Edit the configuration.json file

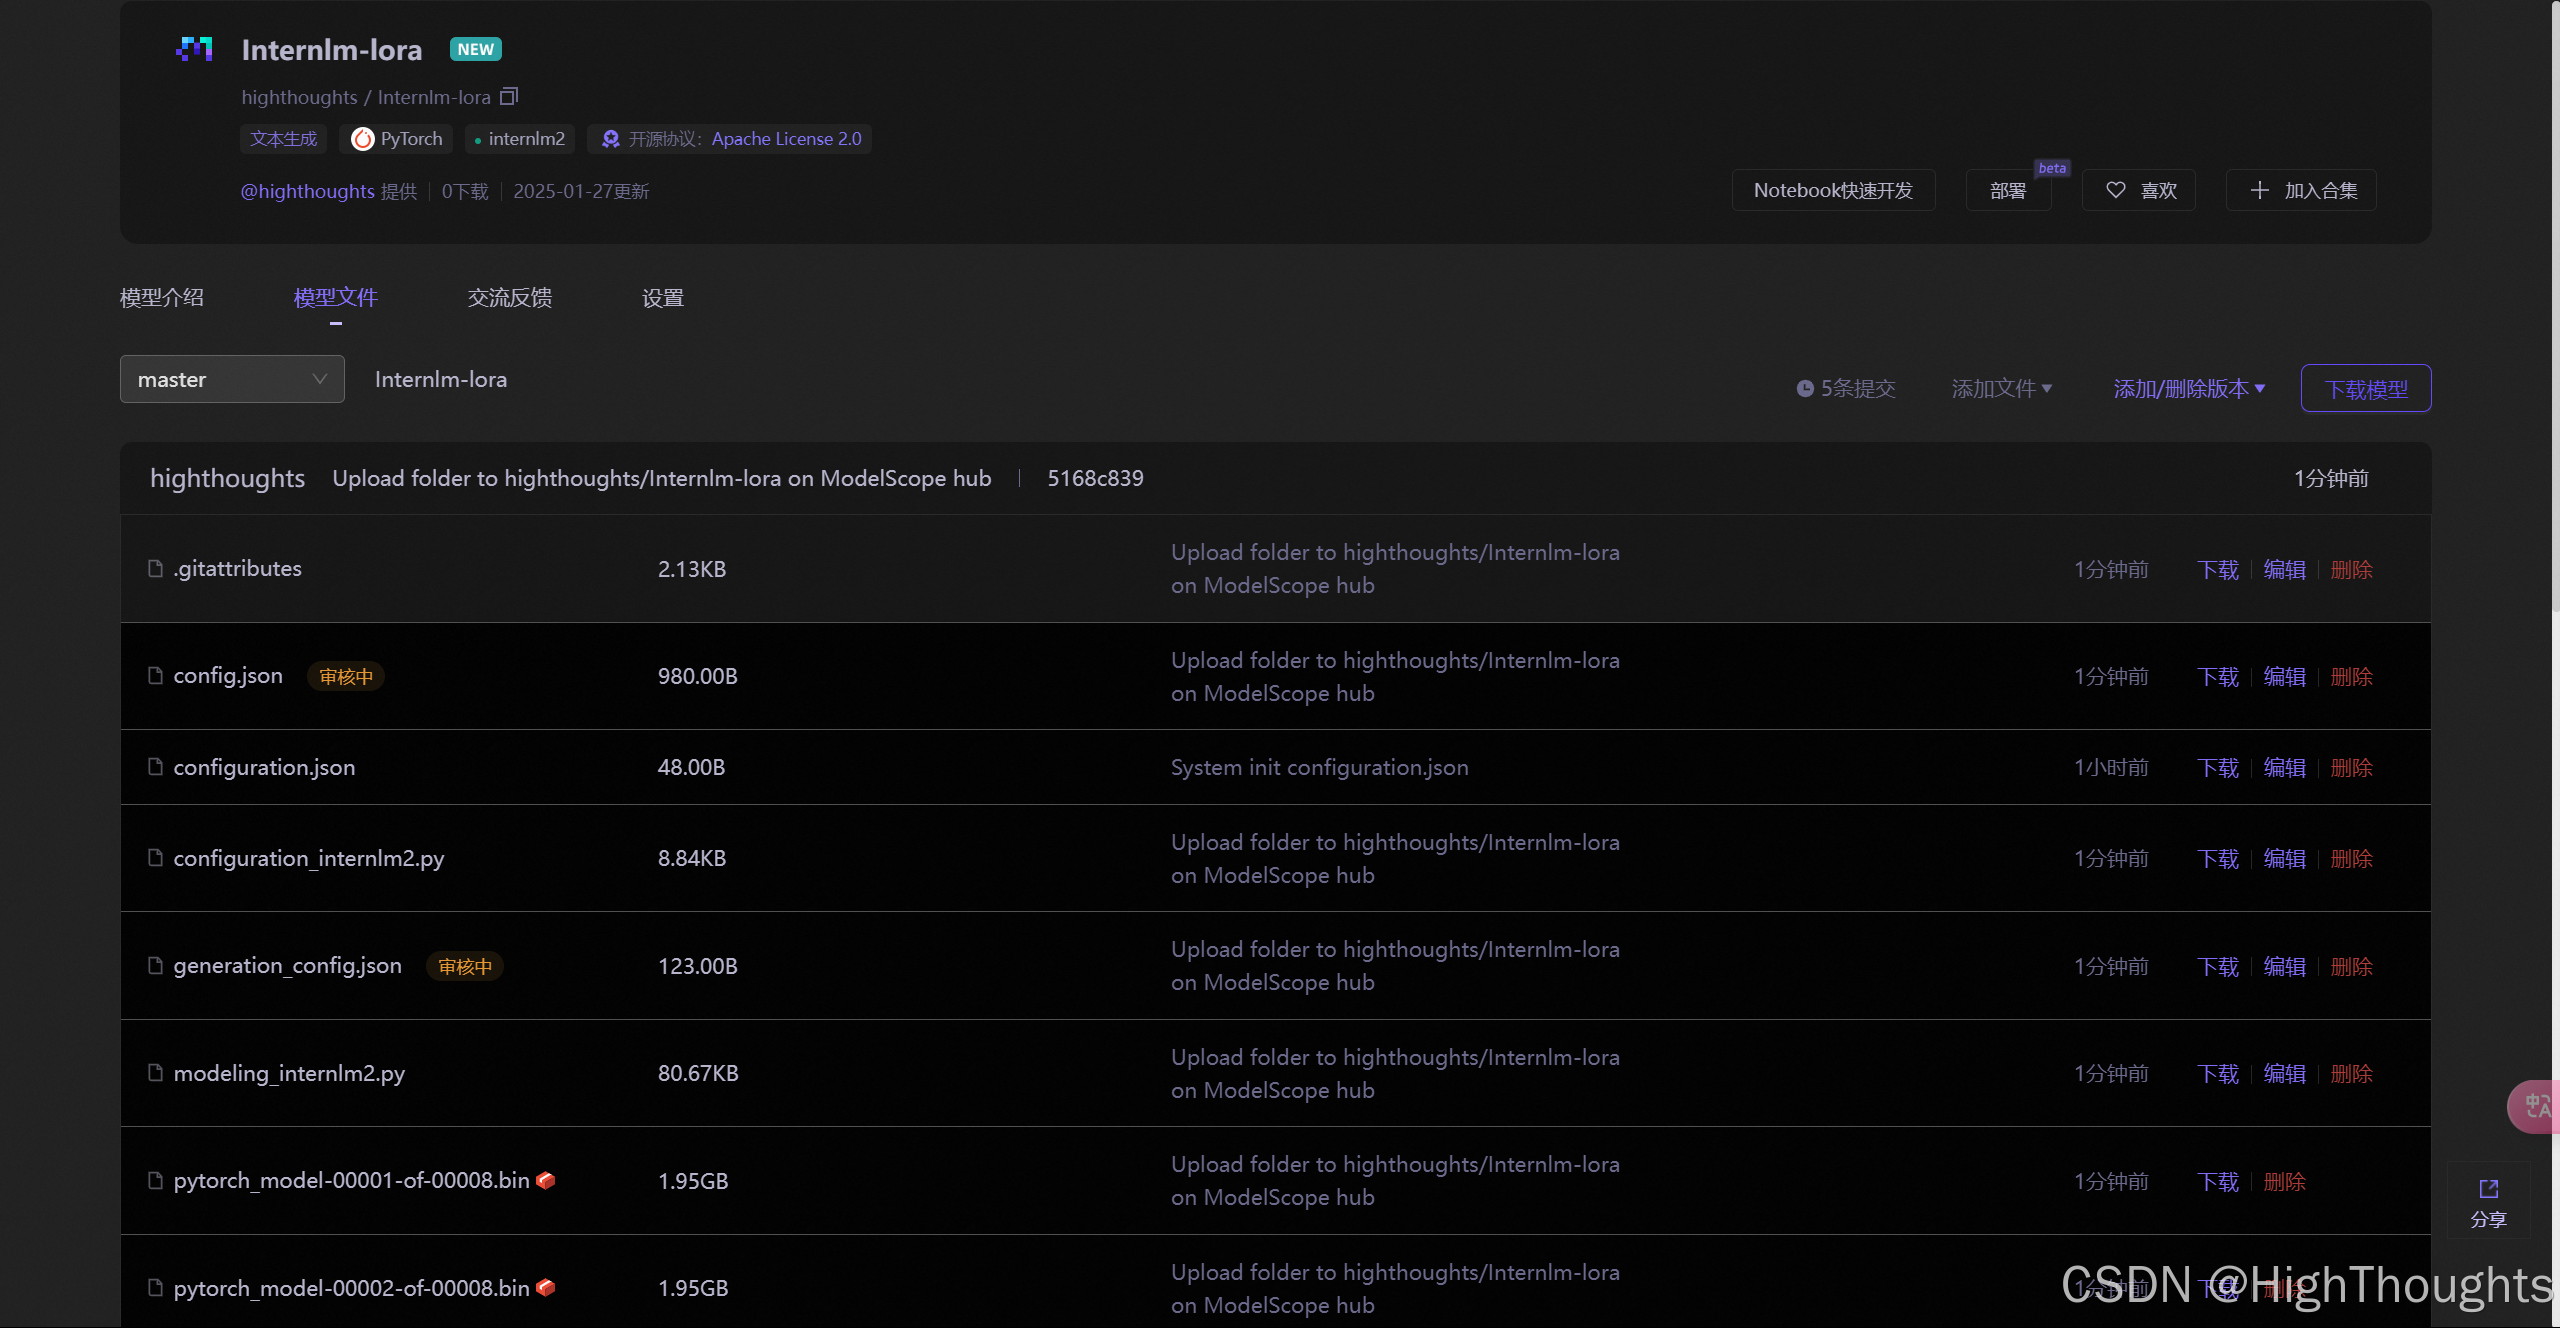click(2285, 767)
